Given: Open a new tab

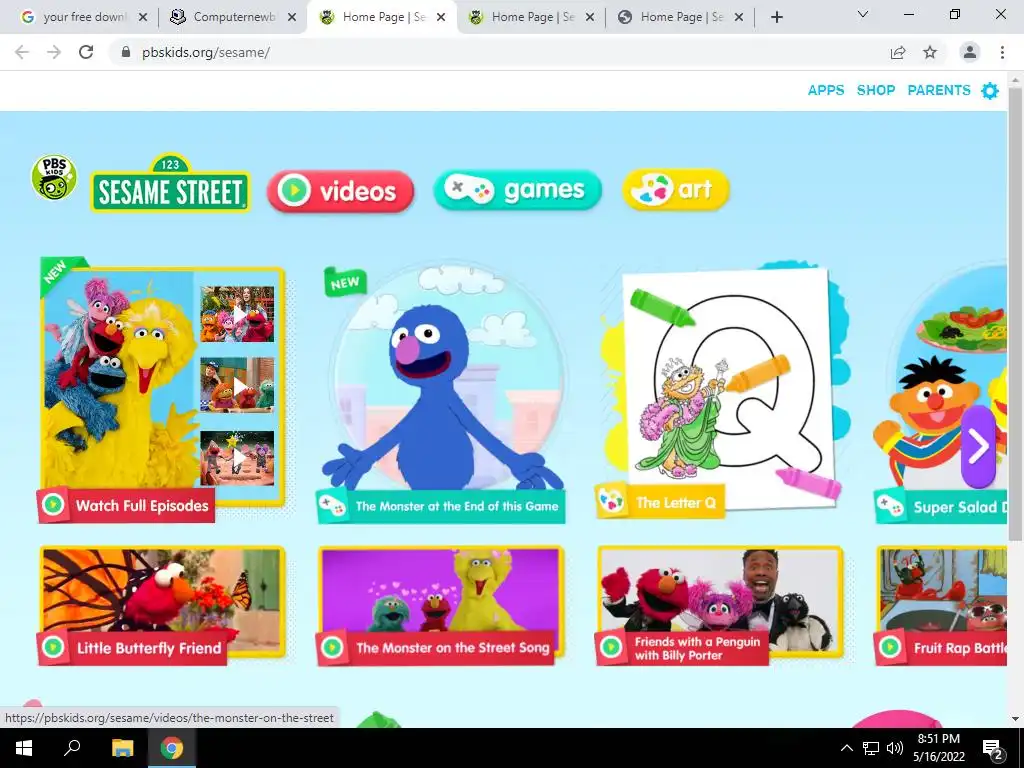Looking at the screenshot, I should click(776, 18).
